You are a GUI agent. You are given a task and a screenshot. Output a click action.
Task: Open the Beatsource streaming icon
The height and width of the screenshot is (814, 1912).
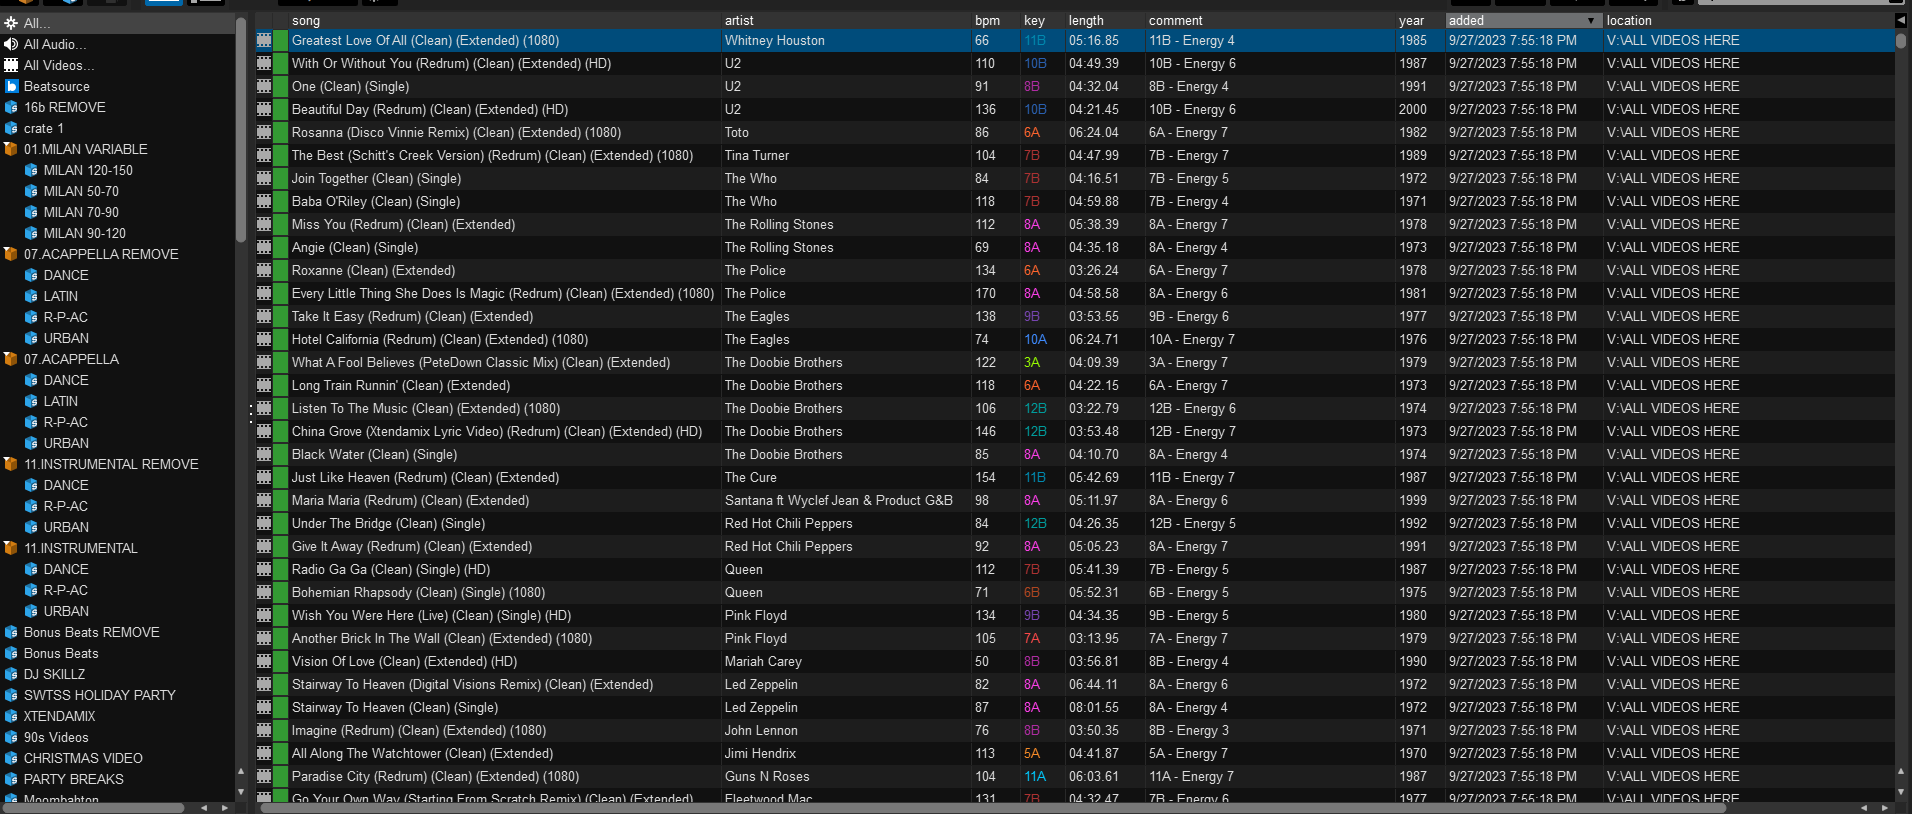point(11,86)
